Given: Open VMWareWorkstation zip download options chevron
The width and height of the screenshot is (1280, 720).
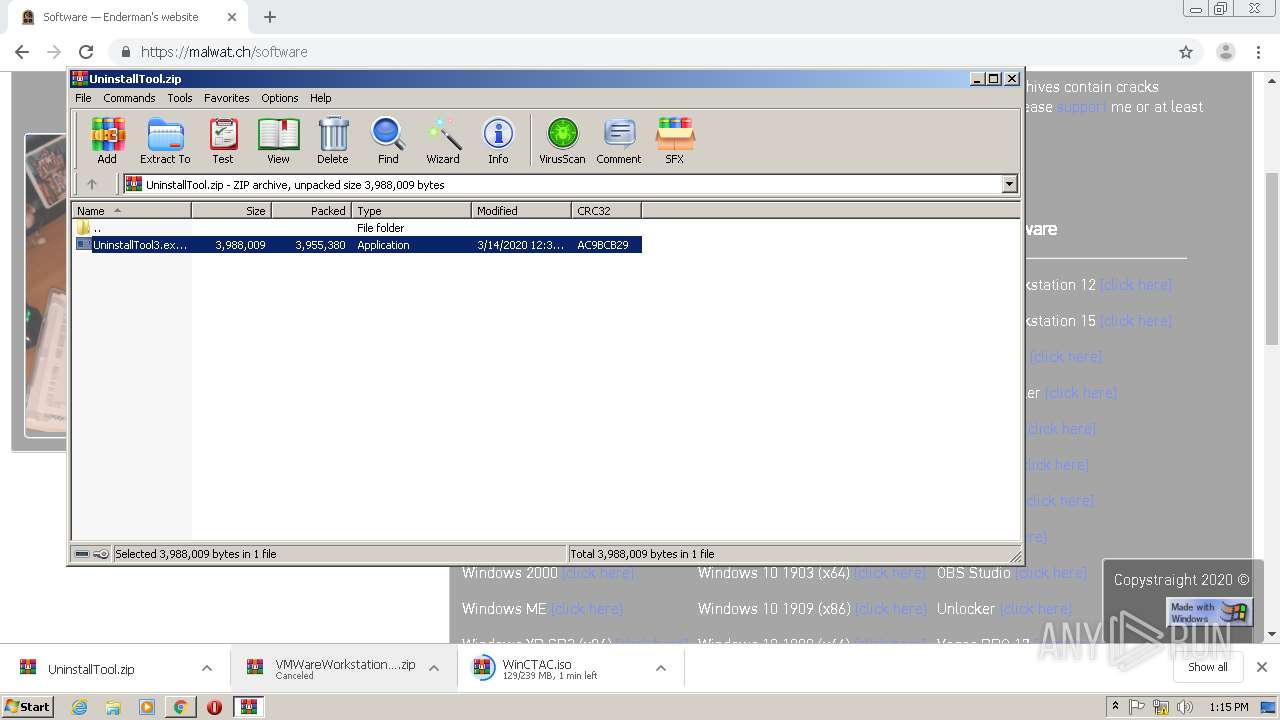Looking at the screenshot, I should [434, 668].
